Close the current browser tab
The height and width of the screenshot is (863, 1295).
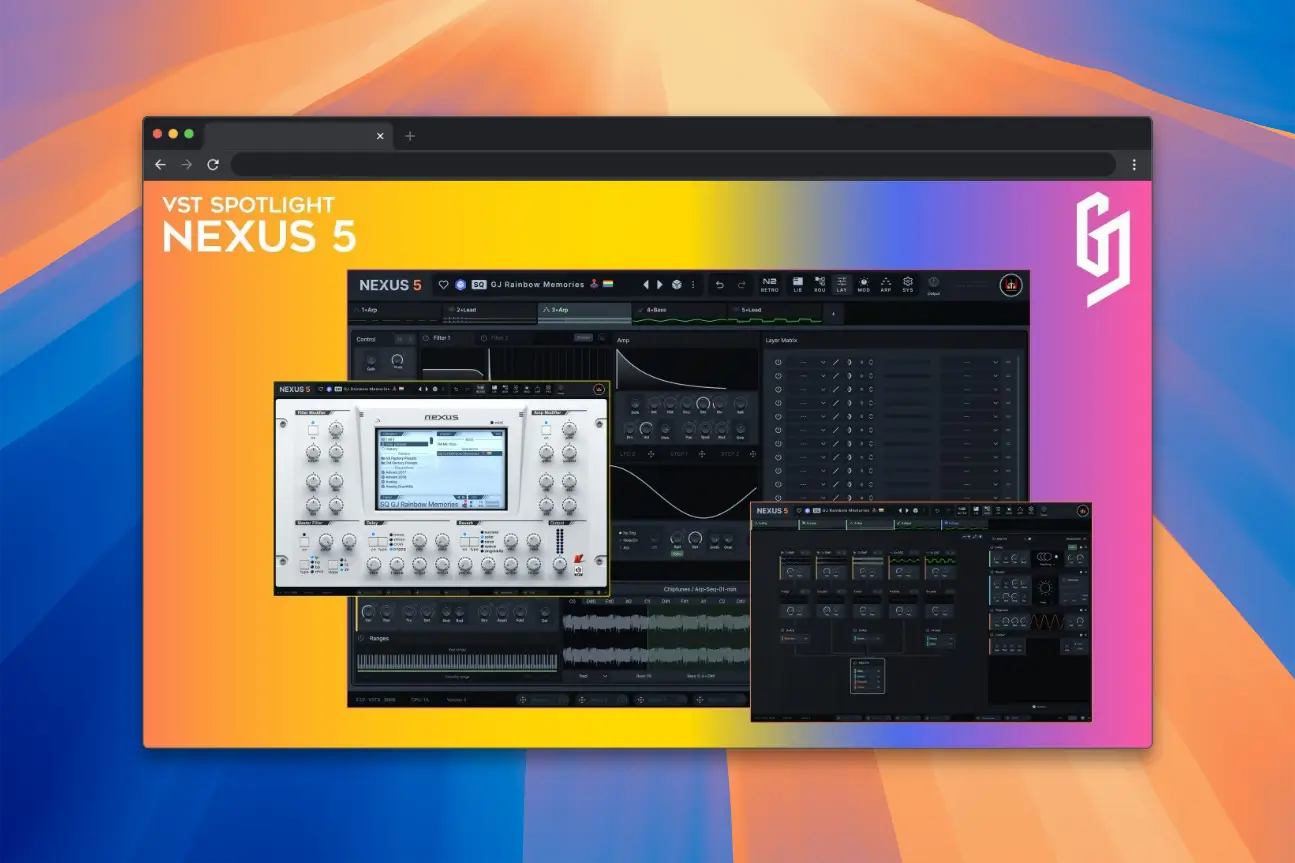point(380,136)
